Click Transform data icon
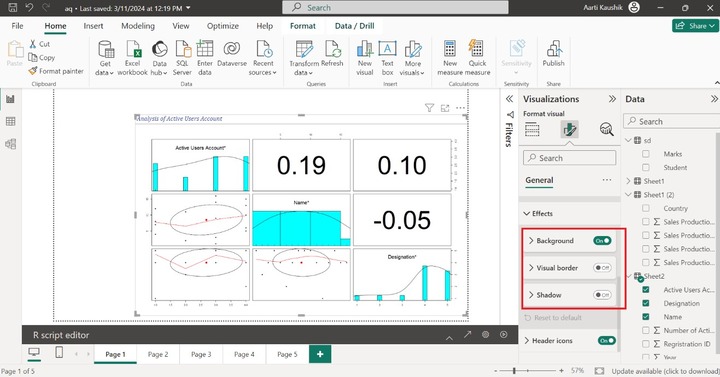 pyautogui.click(x=304, y=49)
